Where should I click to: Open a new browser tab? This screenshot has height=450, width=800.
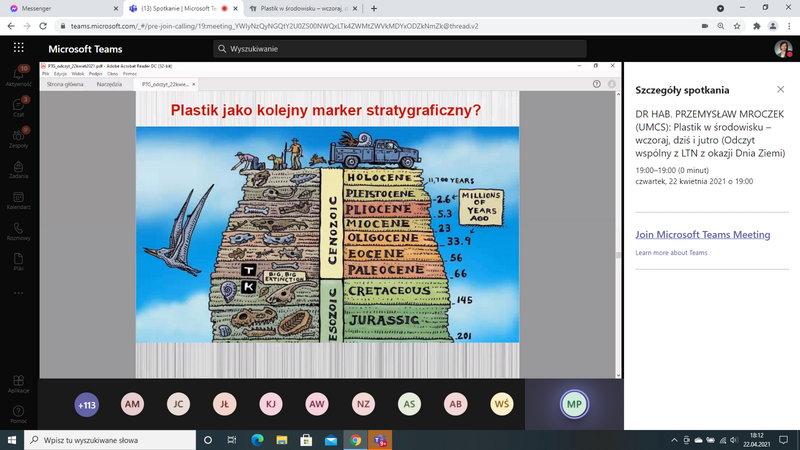coord(373,8)
